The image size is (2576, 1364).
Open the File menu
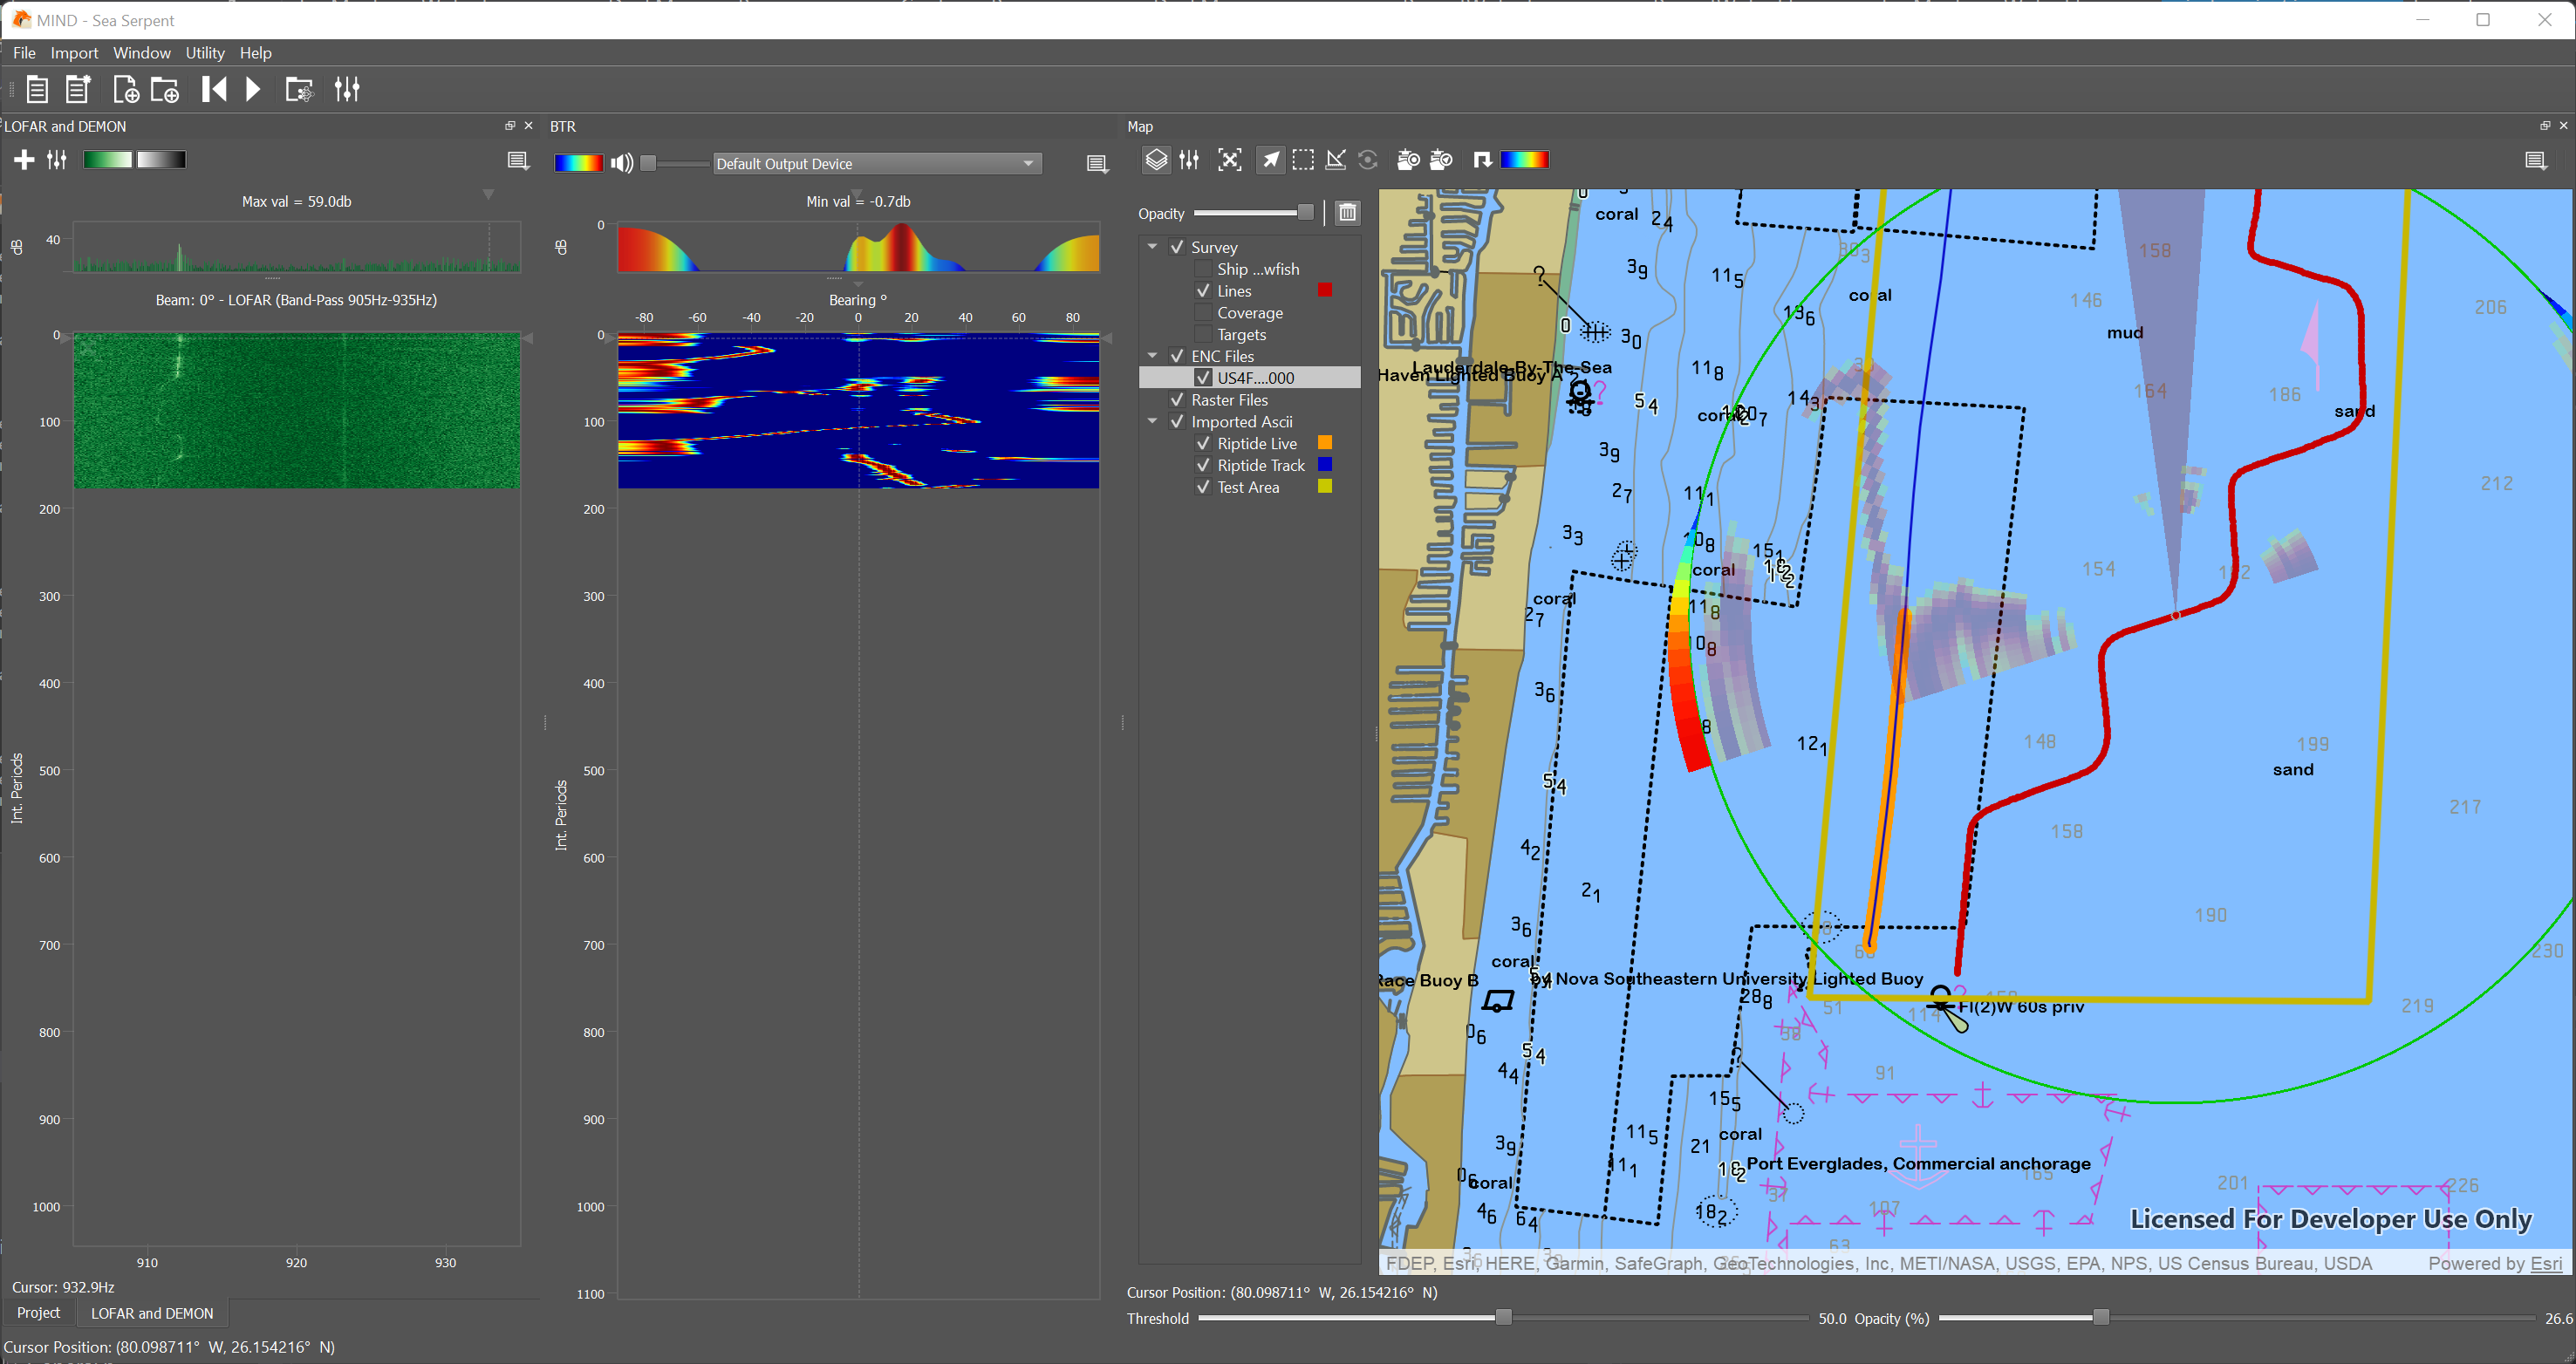[x=24, y=53]
